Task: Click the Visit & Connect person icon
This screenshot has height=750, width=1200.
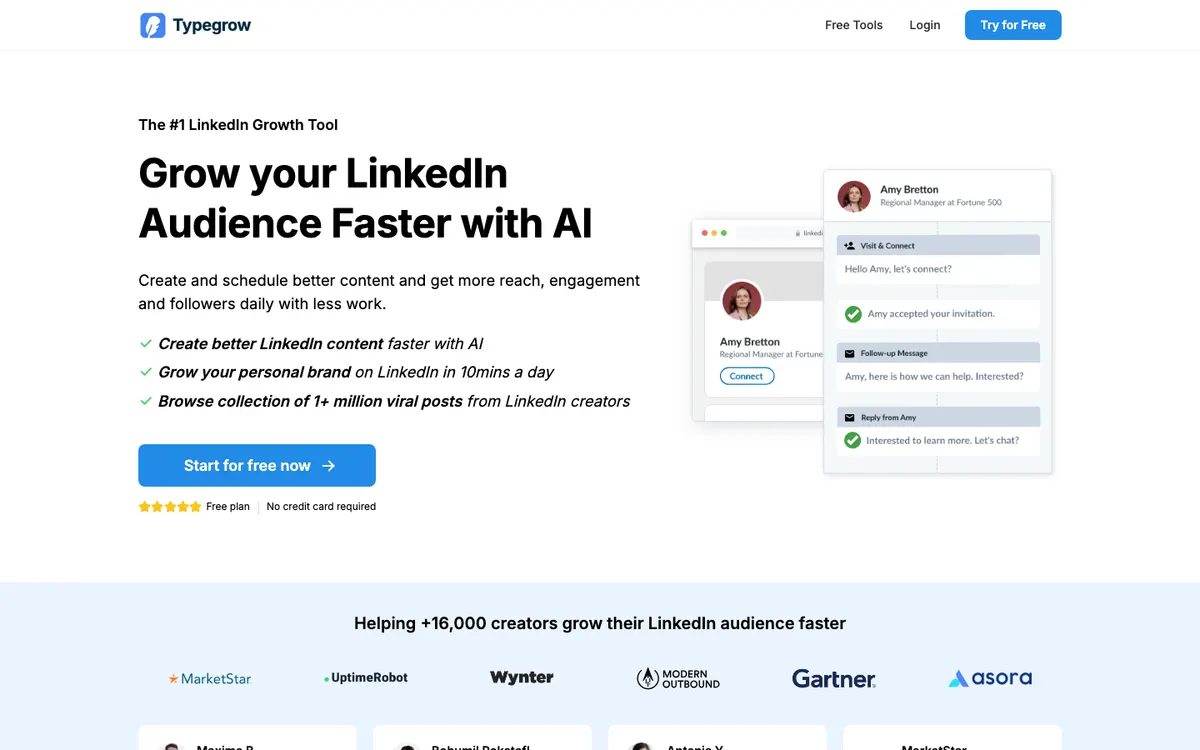Action: 850,245
